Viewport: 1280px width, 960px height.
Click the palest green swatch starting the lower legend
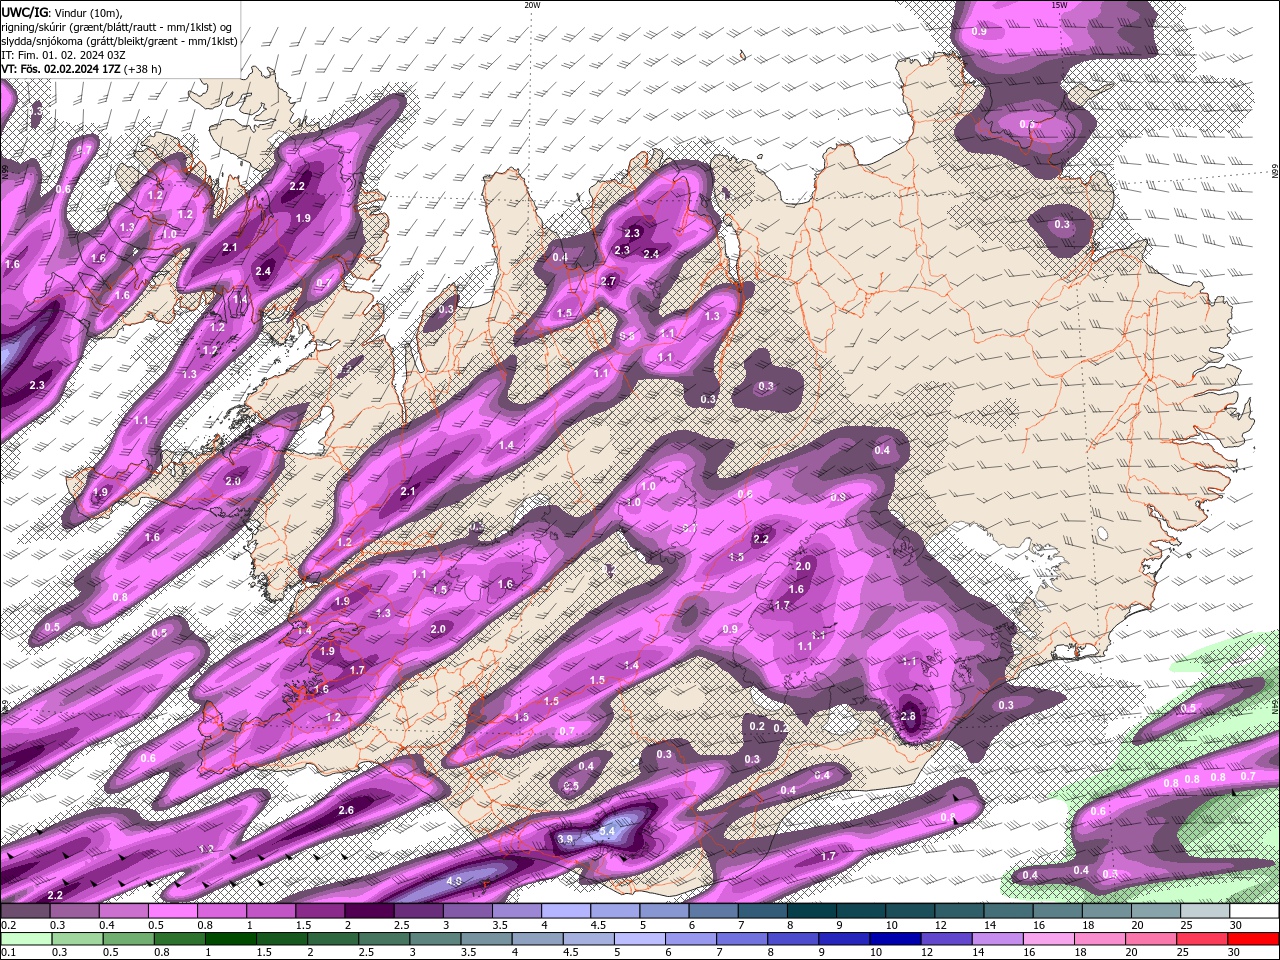(26, 939)
